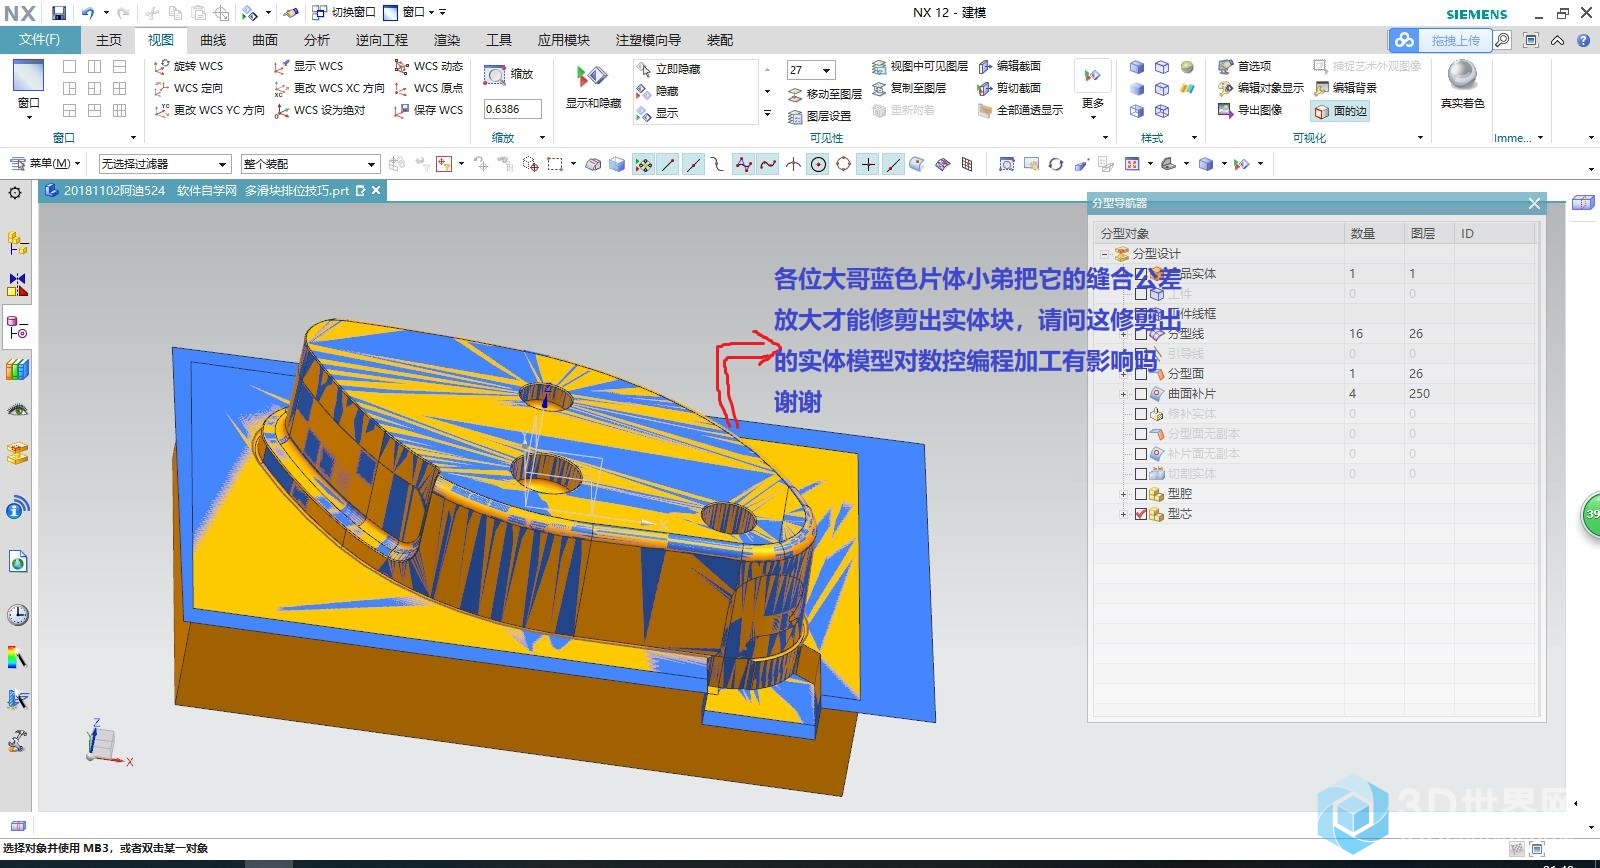Open the history clock tab on left sidebar
Screen dimensions: 1600x868
(17, 615)
